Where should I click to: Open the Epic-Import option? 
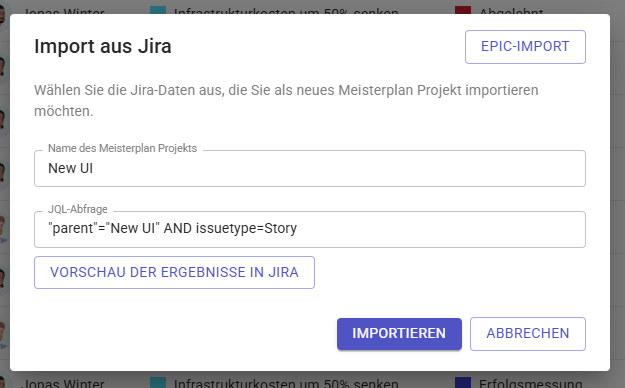(525, 47)
